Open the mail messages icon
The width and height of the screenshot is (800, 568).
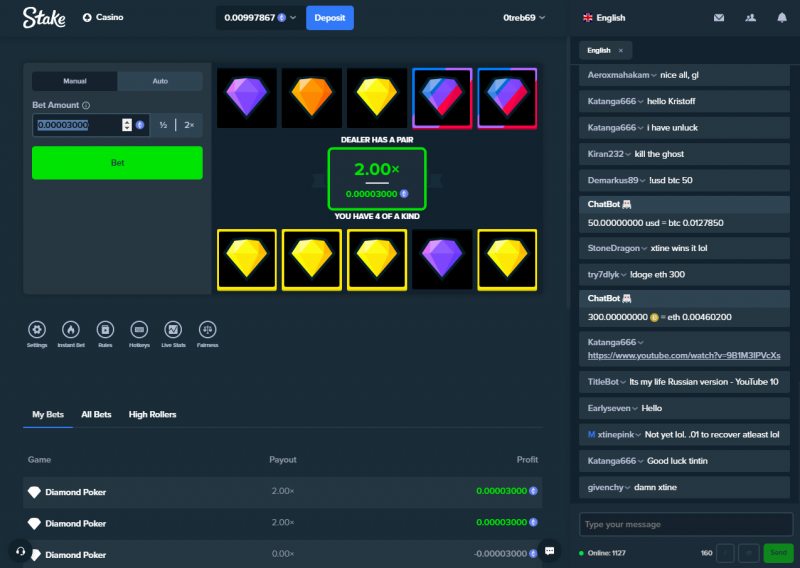pos(719,18)
